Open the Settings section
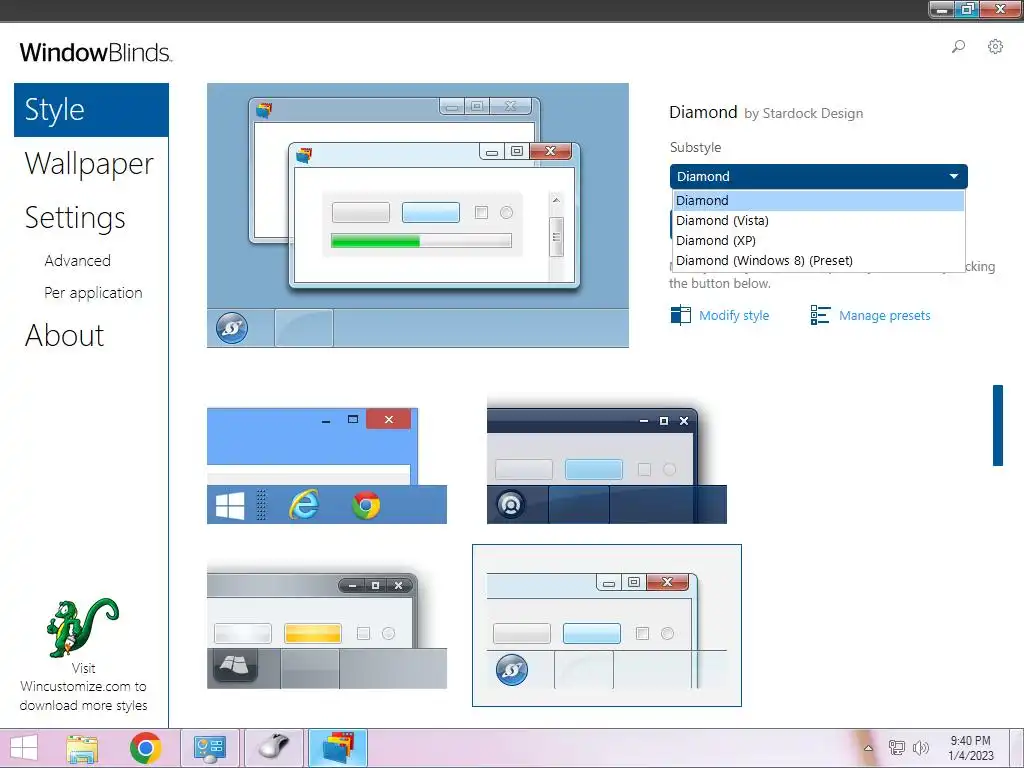The height and width of the screenshot is (768, 1024). pos(75,217)
